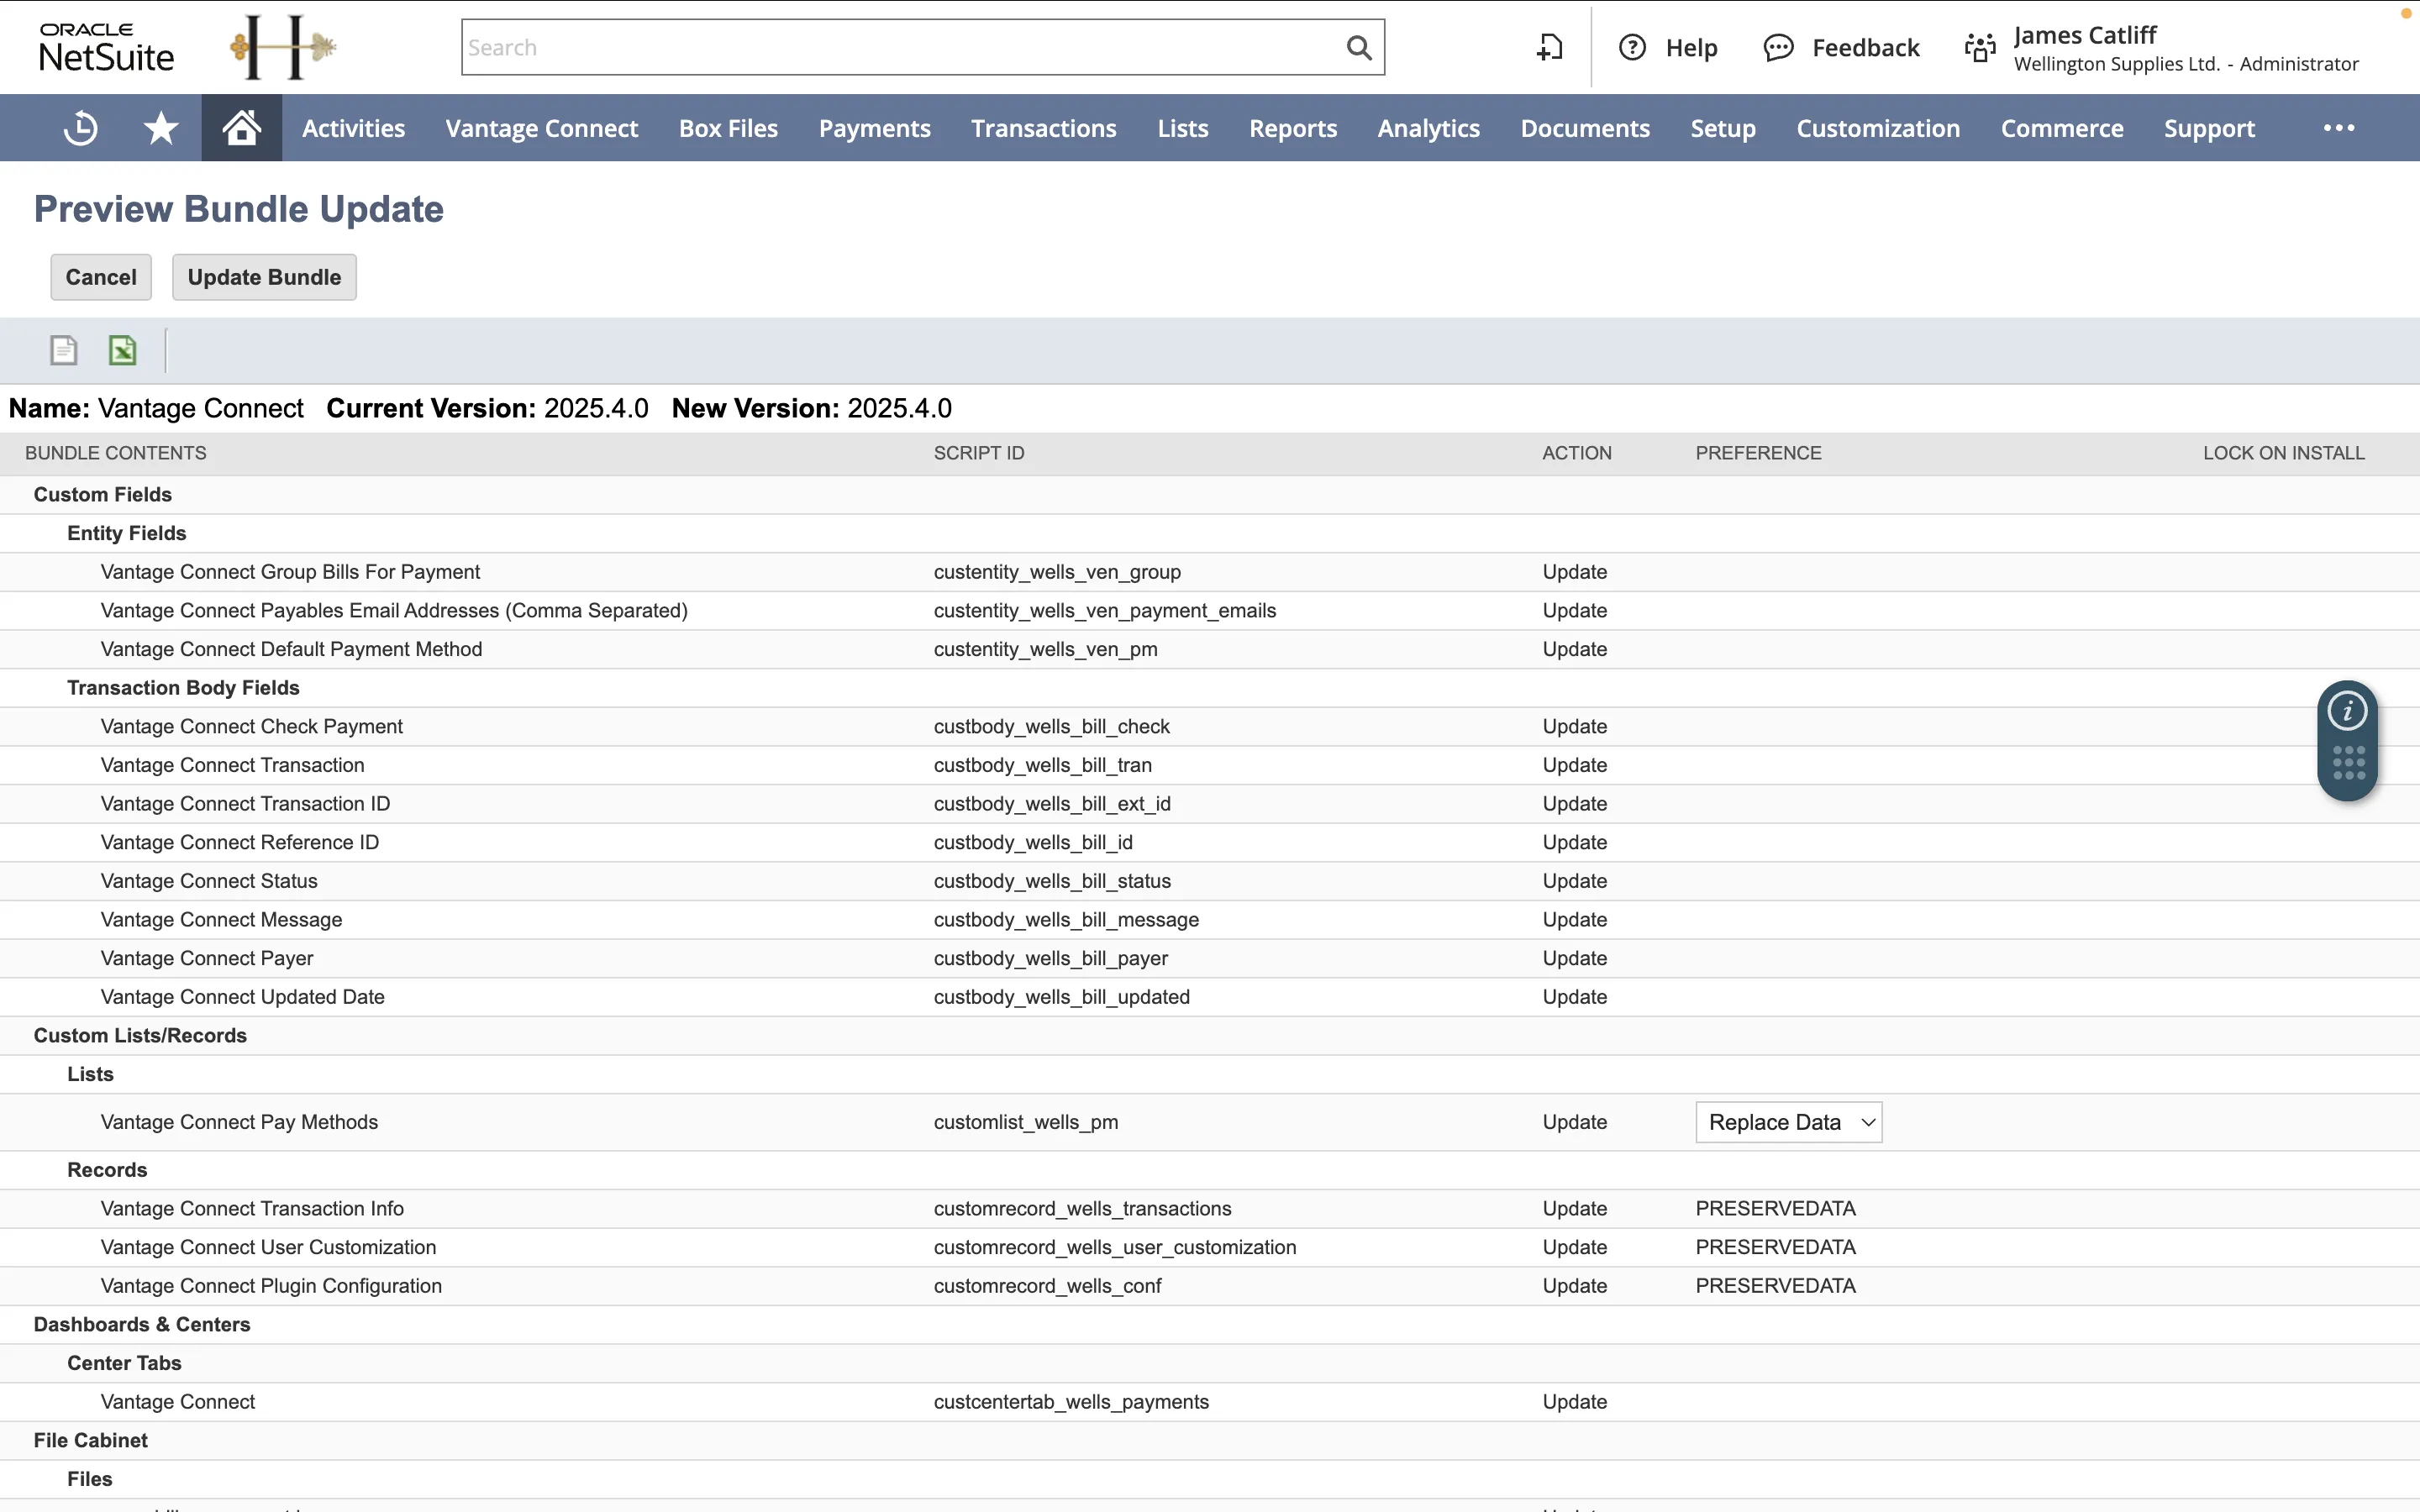This screenshot has width=2420, height=1512.
Task: Open the Create New icon
Action: 1550,48
